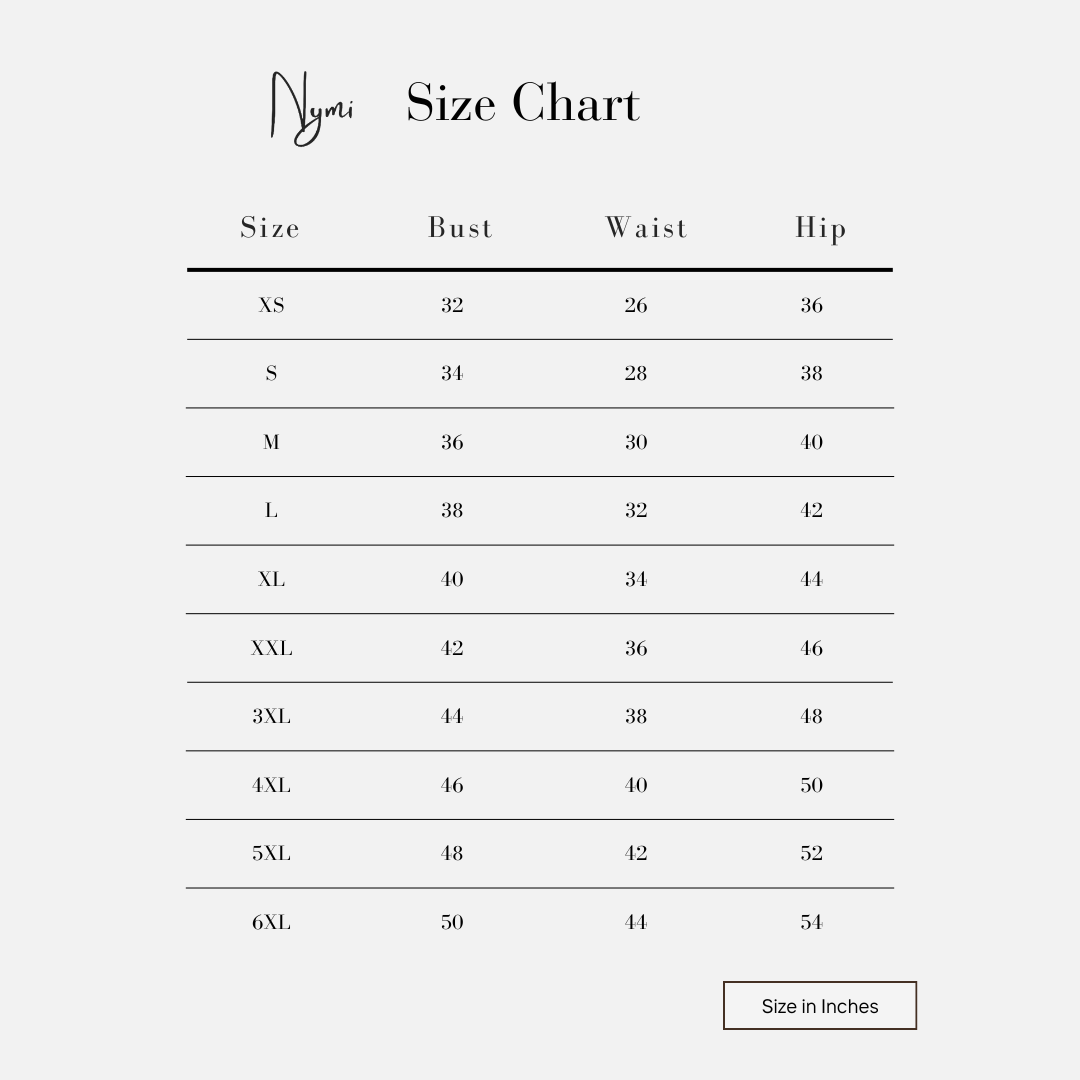Click the L size row label
Image resolution: width=1080 pixels, height=1080 pixels.
click(271, 510)
